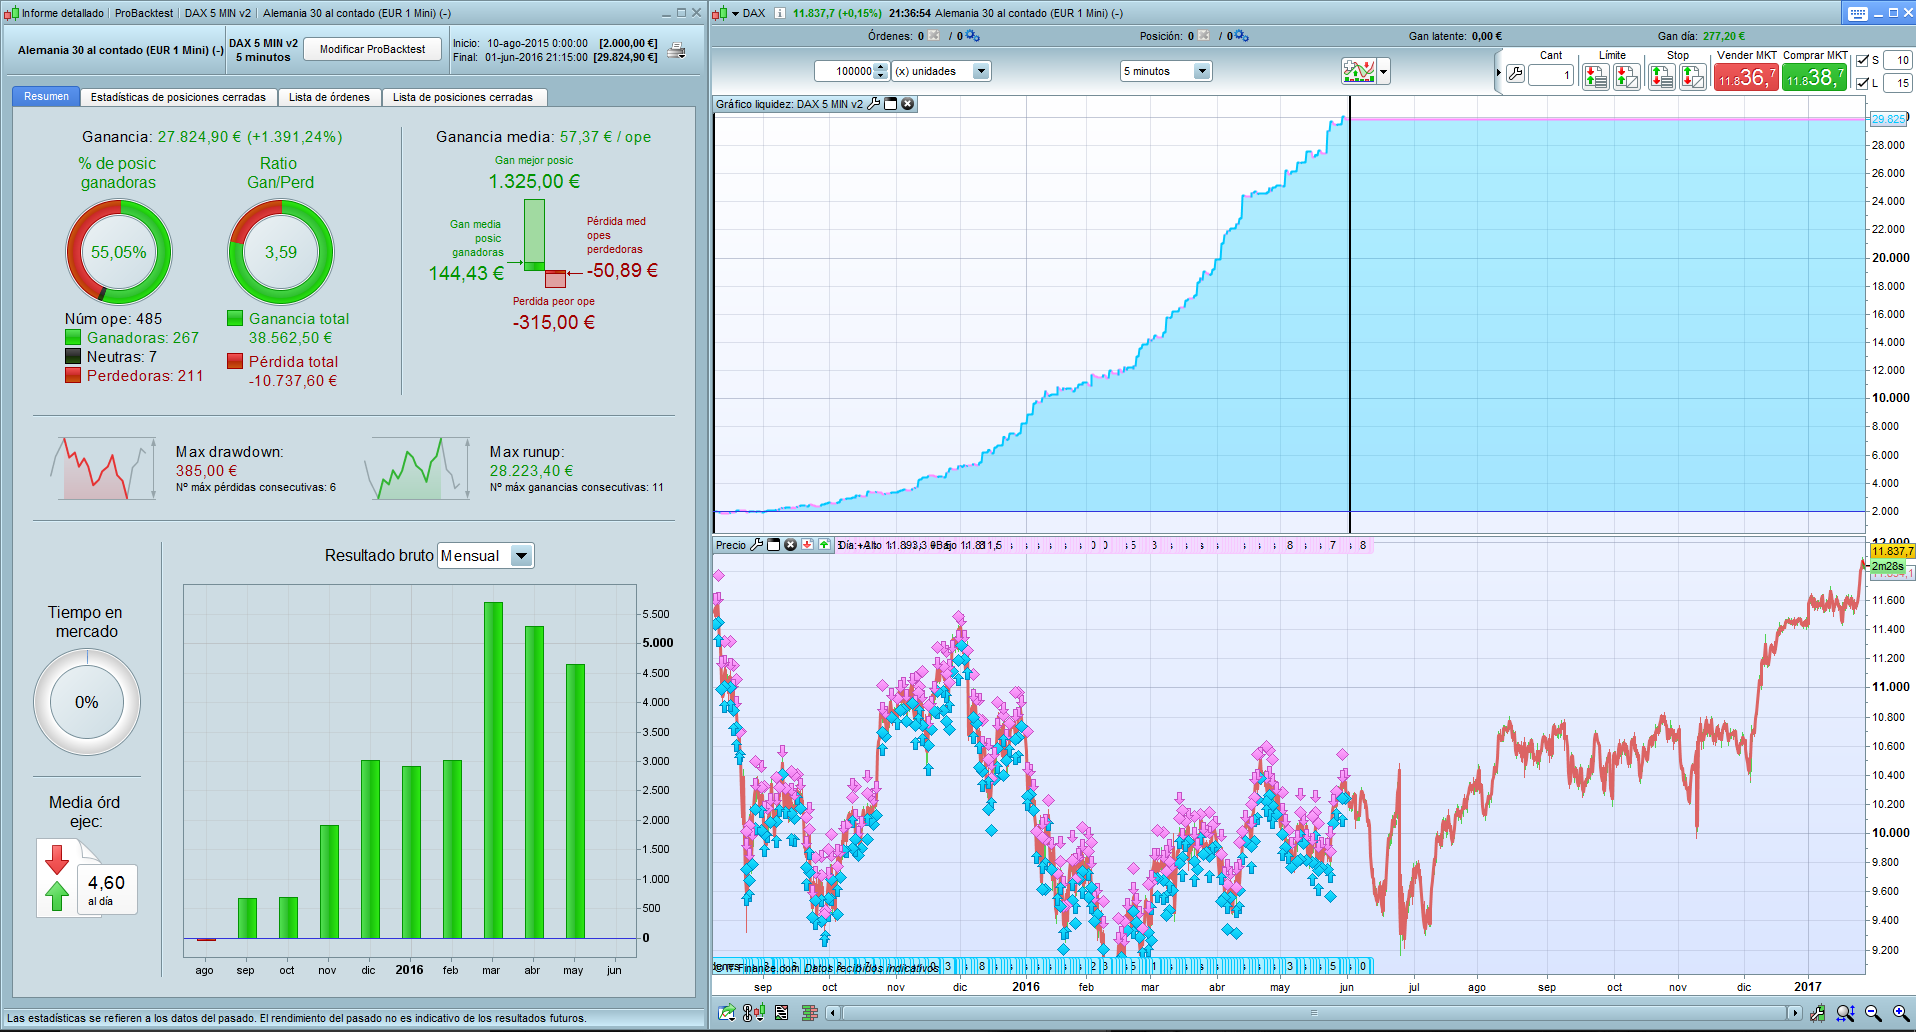
Task: Click the Cant quantity input field
Action: tap(1551, 75)
